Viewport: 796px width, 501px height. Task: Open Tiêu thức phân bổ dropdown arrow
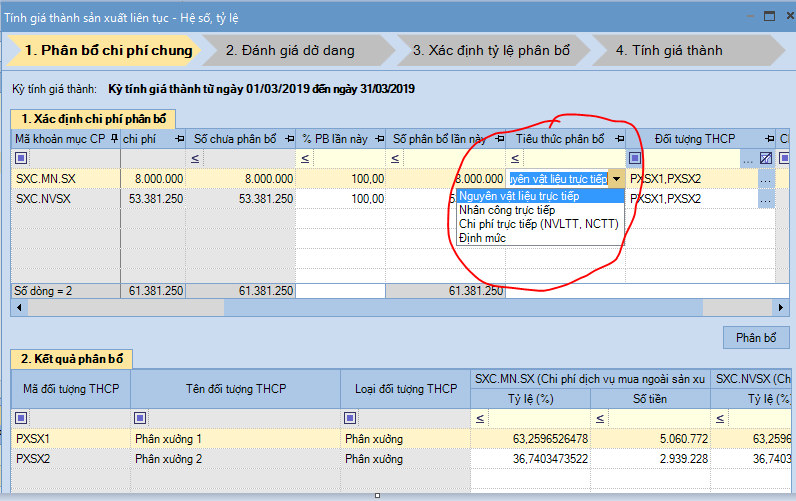[617, 179]
